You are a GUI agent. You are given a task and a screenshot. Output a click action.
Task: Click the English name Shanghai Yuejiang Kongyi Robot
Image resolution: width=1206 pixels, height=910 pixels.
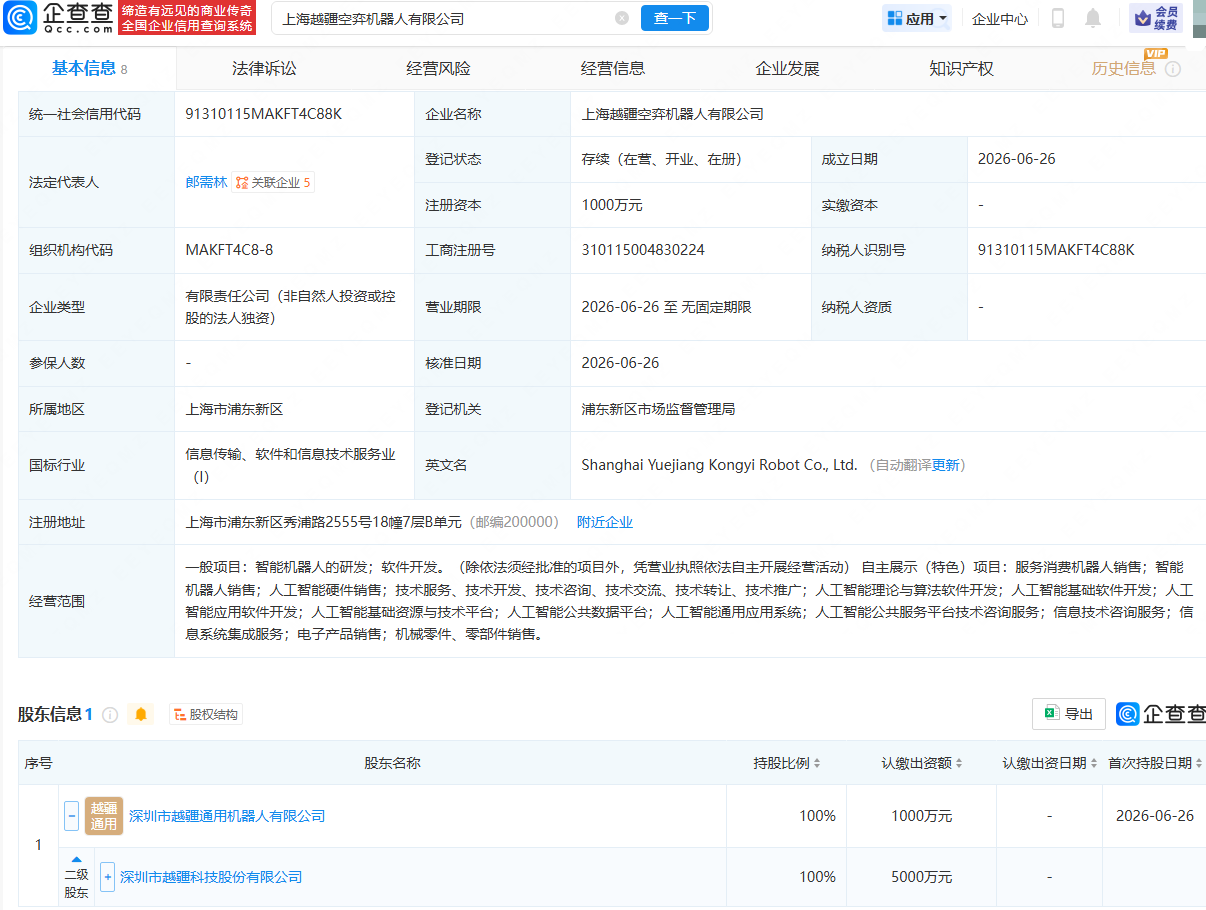tap(719, 465)
